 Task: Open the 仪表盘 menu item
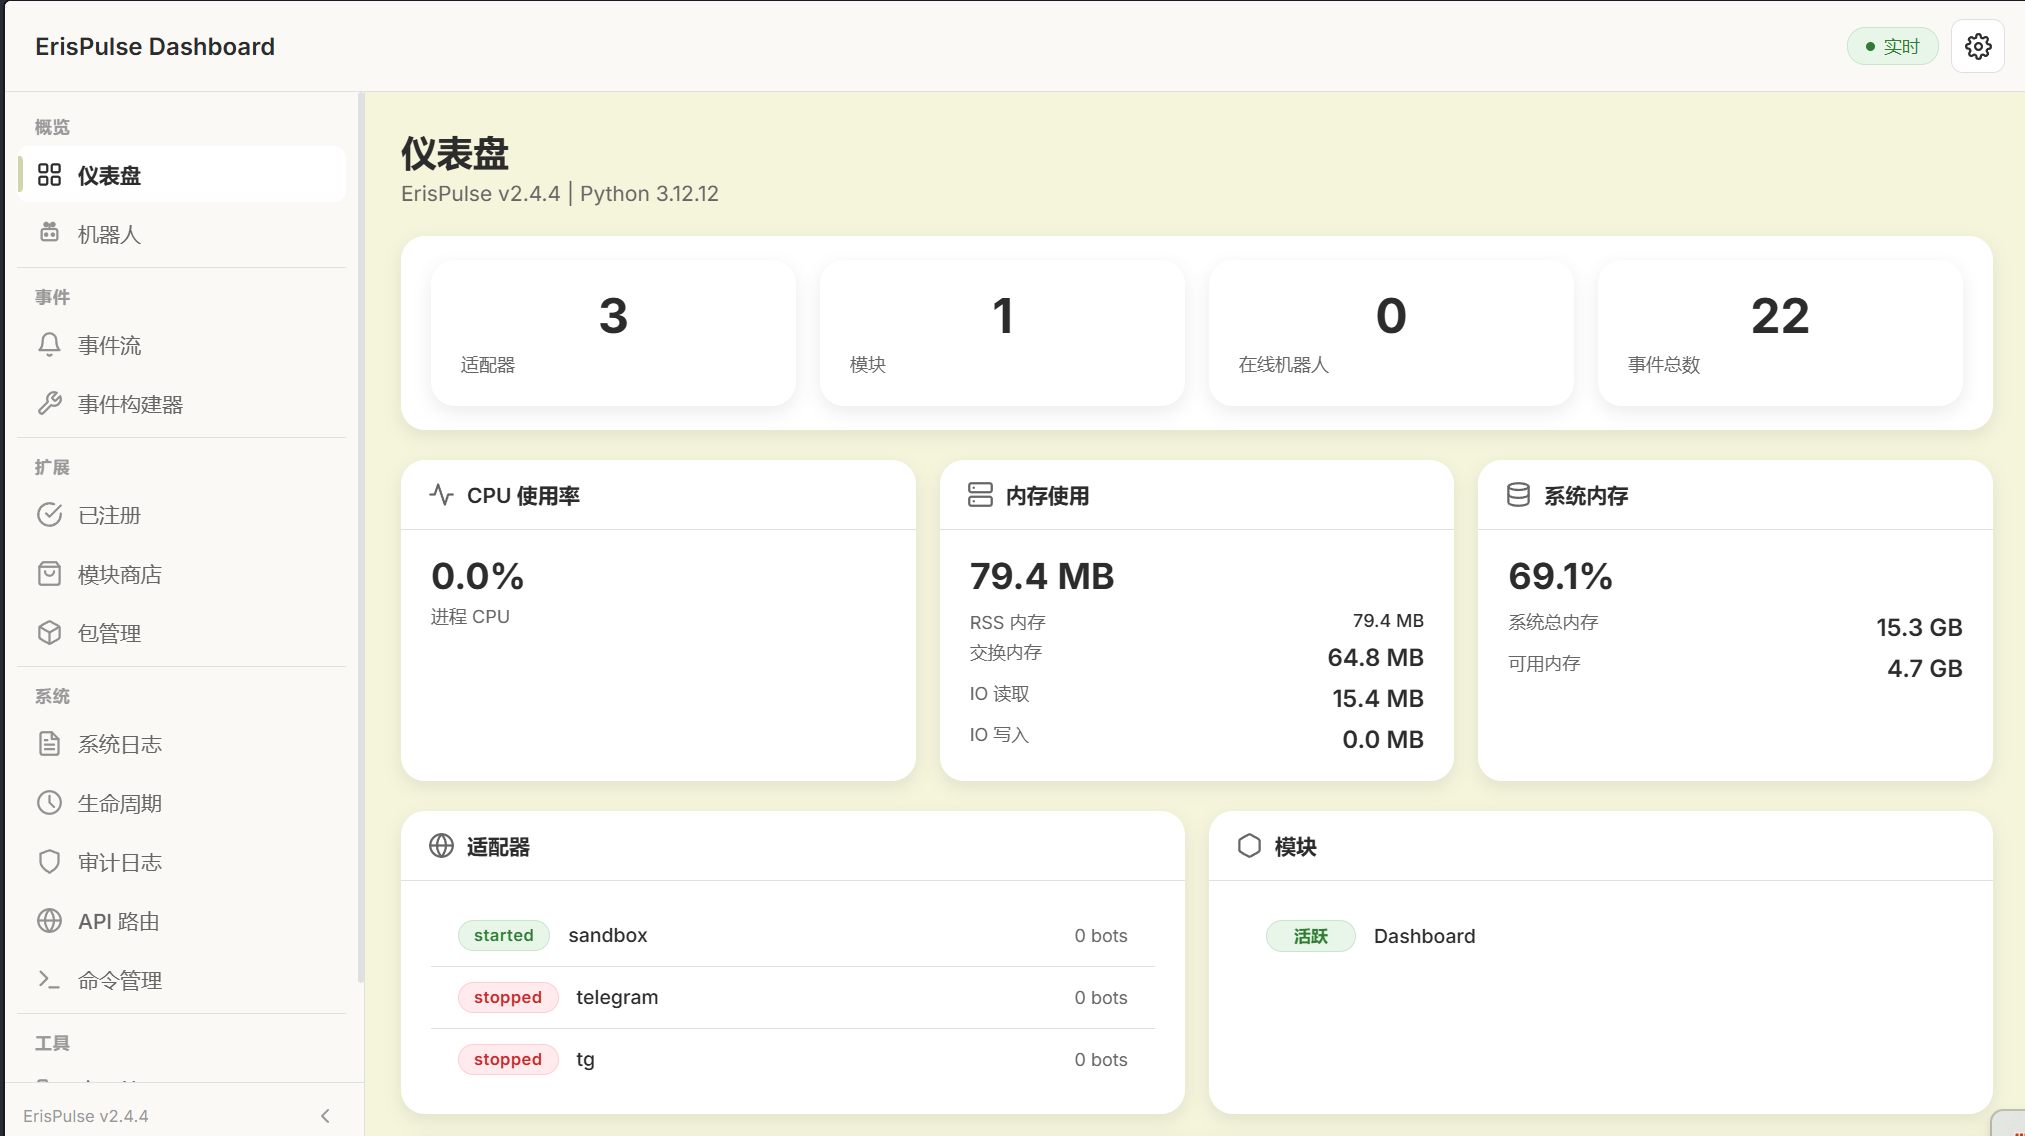[x=182, y=175]
